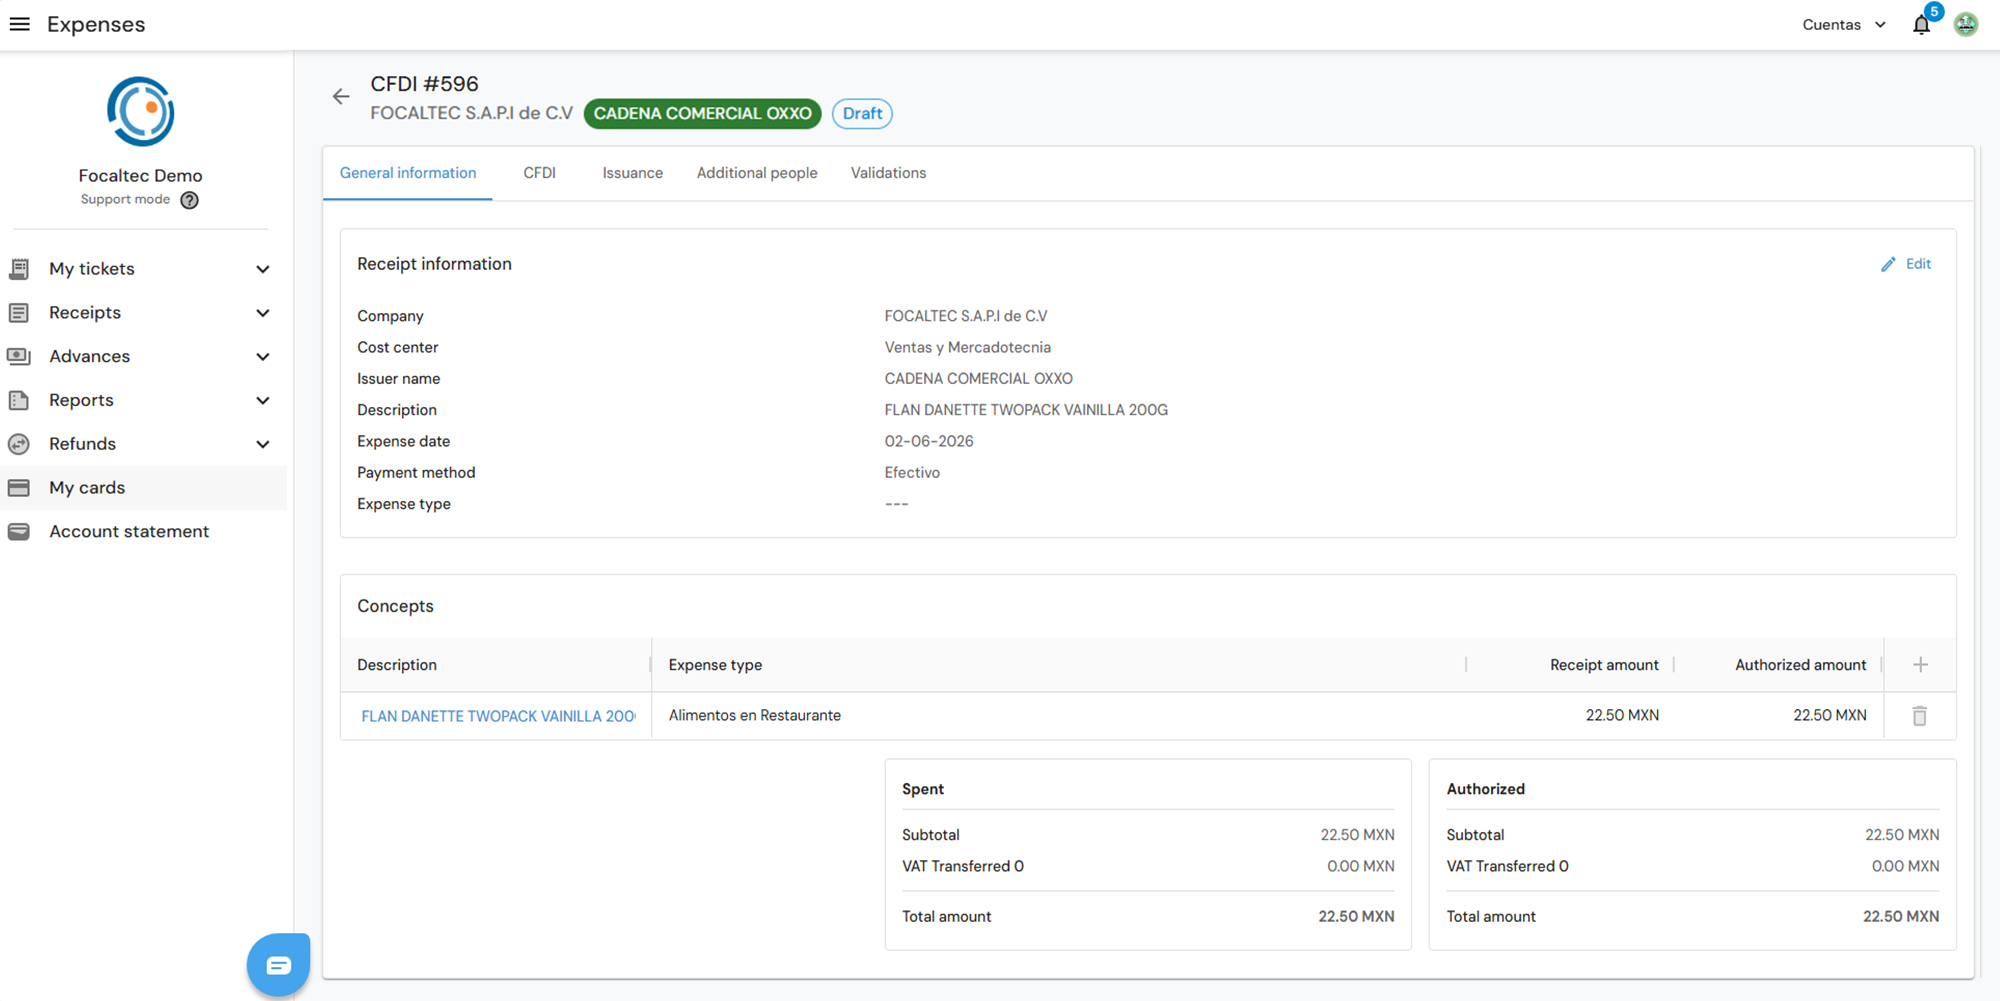Image resolution: width=2000 pixels, height=1001 pixels.
Task: Expand the Reports chevron
Action: [263, 401]
